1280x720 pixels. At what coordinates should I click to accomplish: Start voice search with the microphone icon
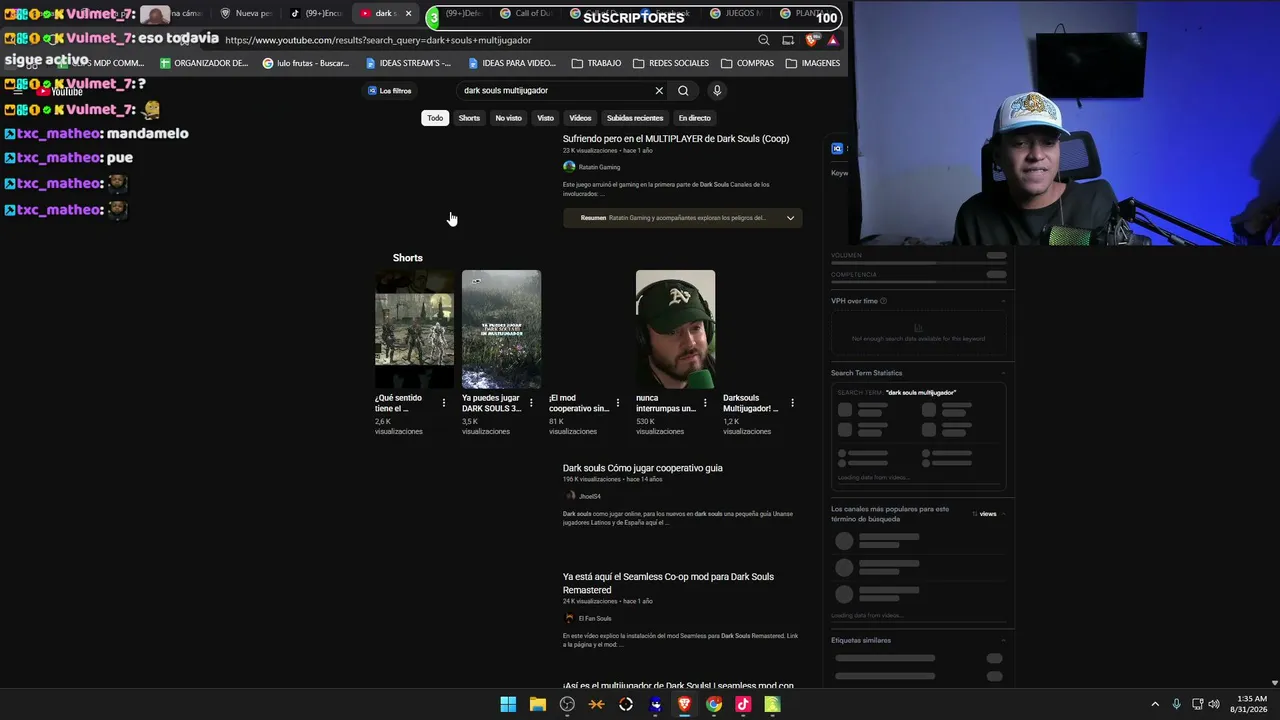(x=717, y=91)
